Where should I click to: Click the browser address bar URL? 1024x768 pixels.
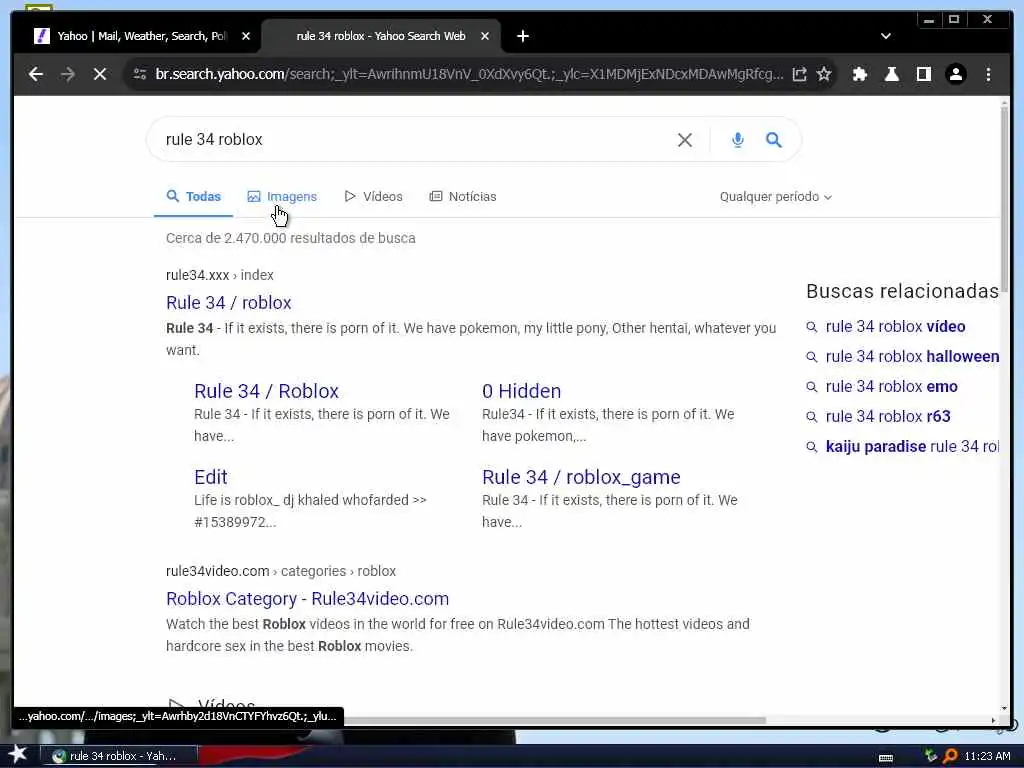pyautogui.click(x=469, y=74)
